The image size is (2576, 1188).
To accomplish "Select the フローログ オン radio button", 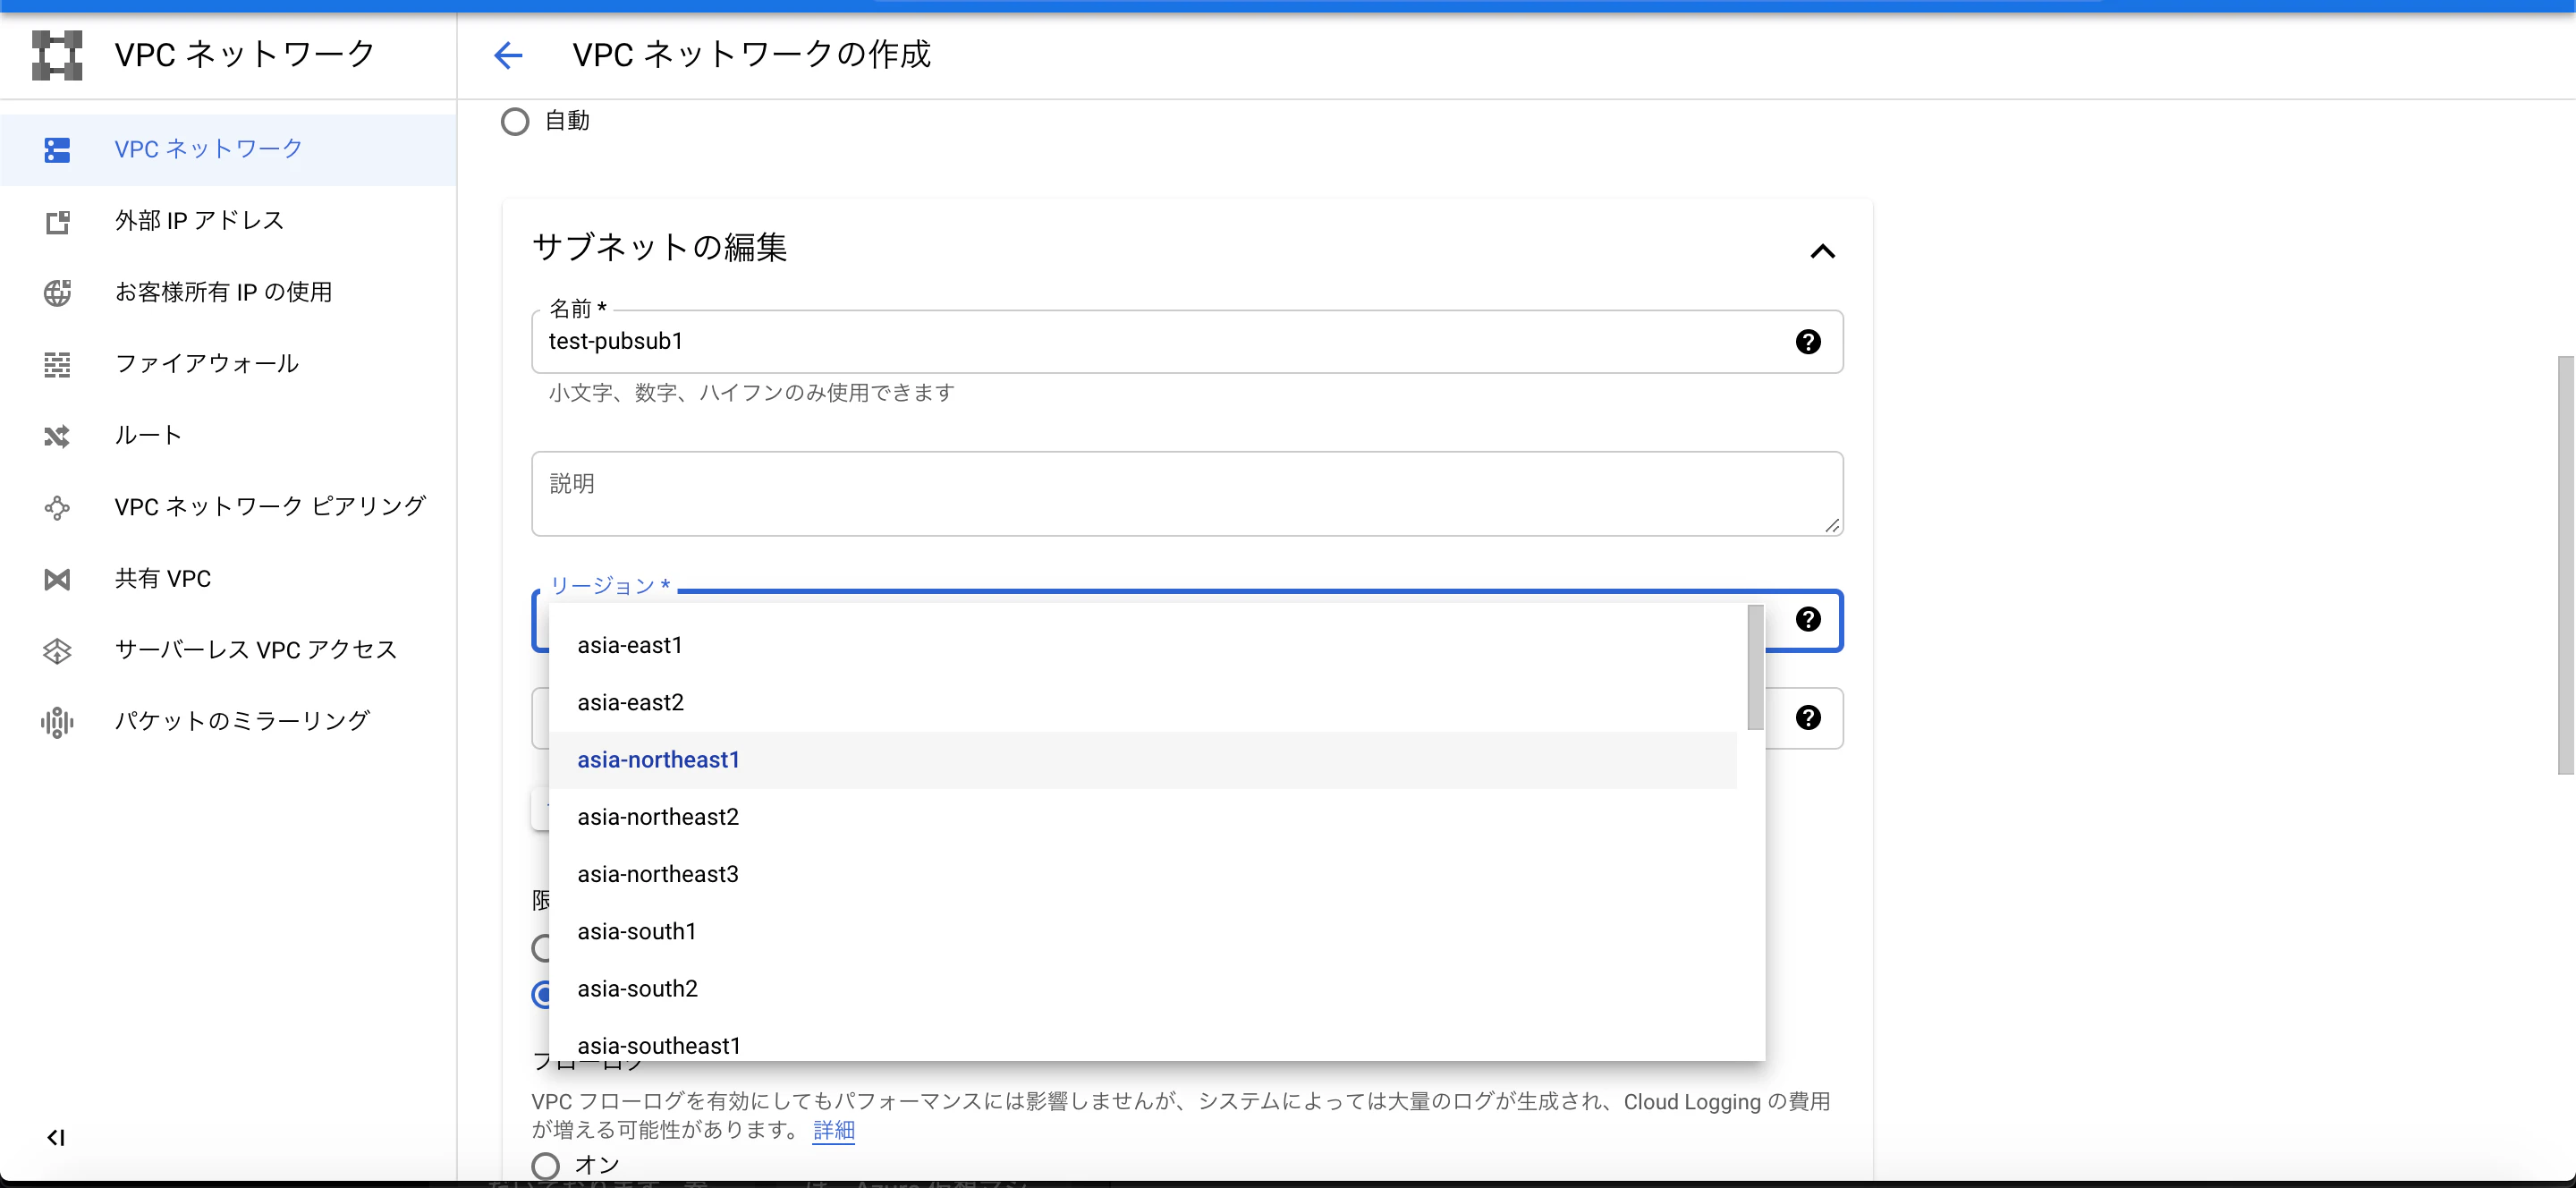I will (x=545, y=1166).
